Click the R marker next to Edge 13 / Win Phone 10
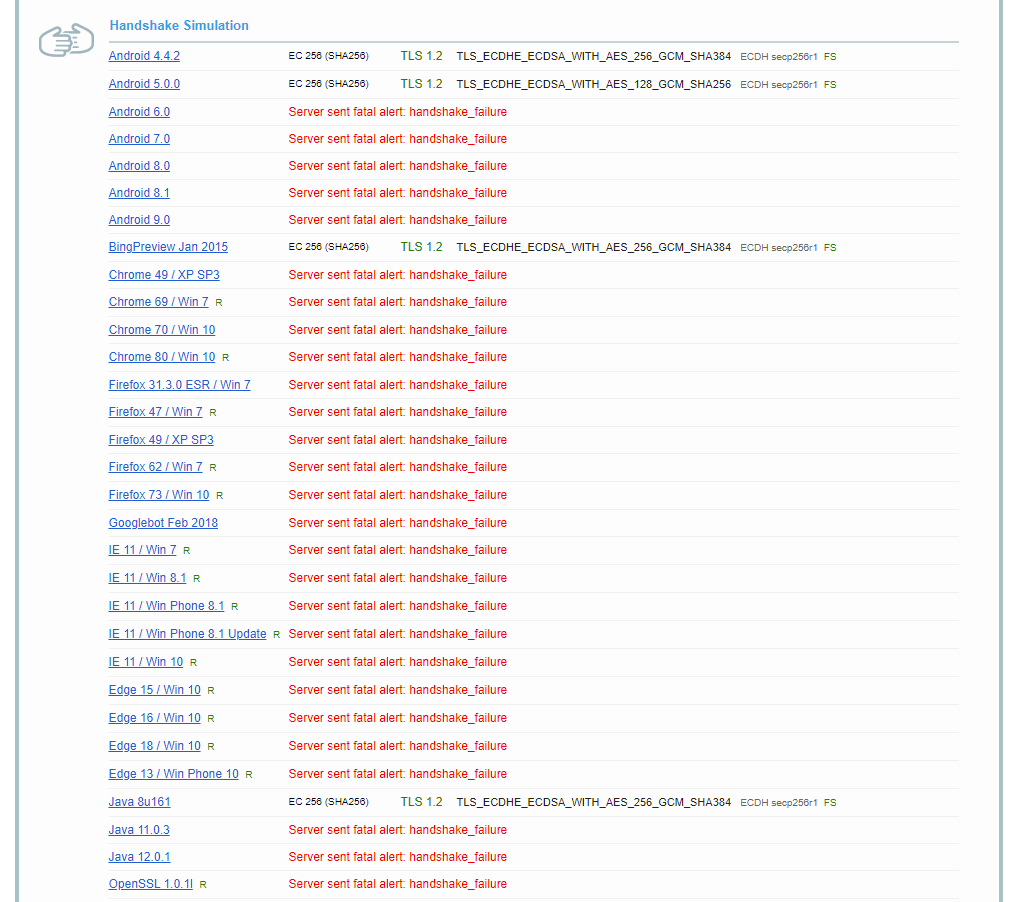This screenshot has height=902, width=1020. click(x=248, y=775)
